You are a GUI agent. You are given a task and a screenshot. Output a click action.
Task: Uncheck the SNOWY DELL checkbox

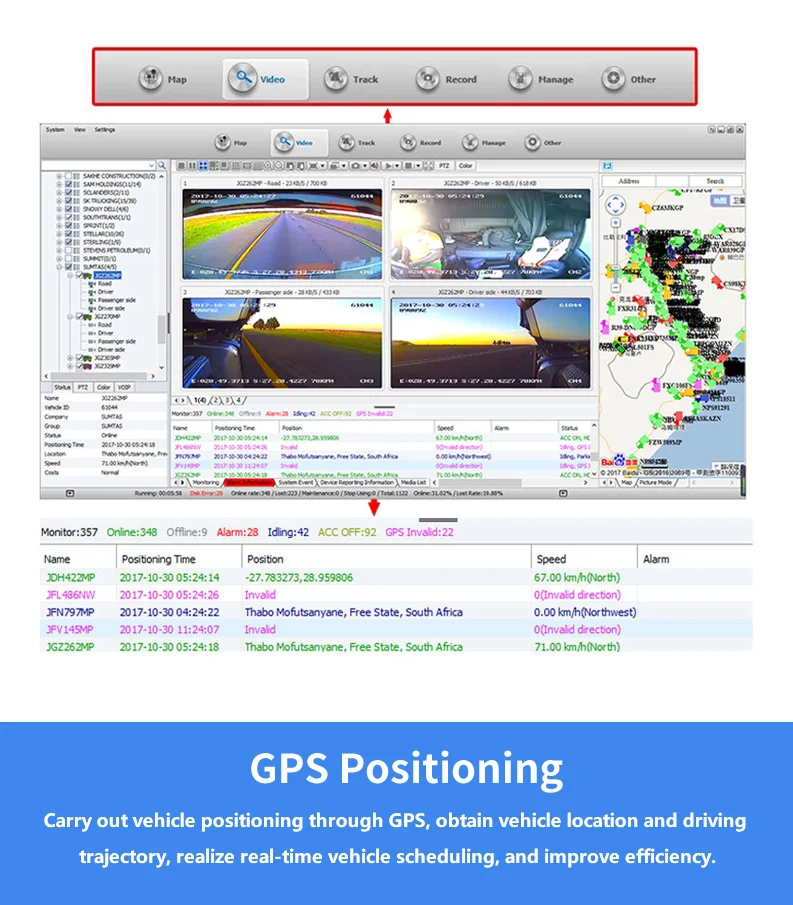coord(69,209)
